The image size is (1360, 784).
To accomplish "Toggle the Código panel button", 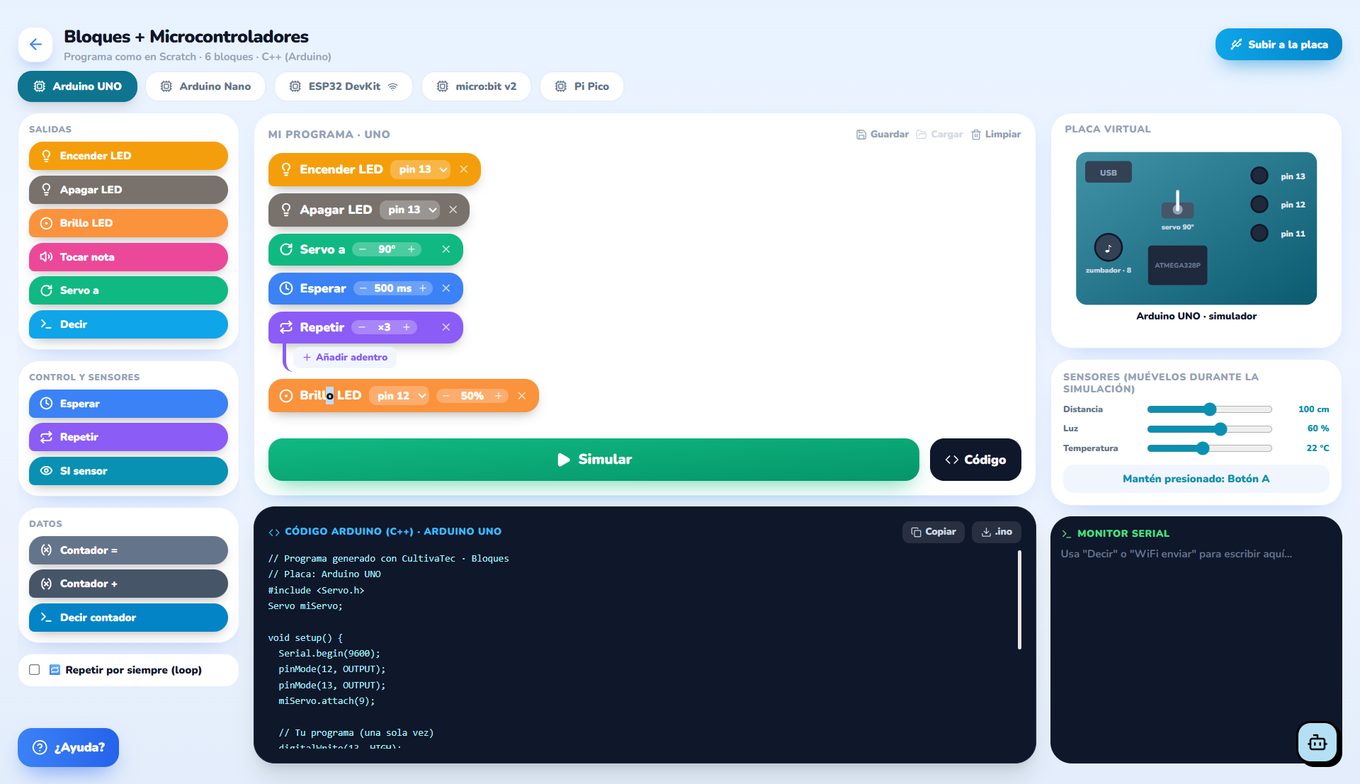I will 975,459.
